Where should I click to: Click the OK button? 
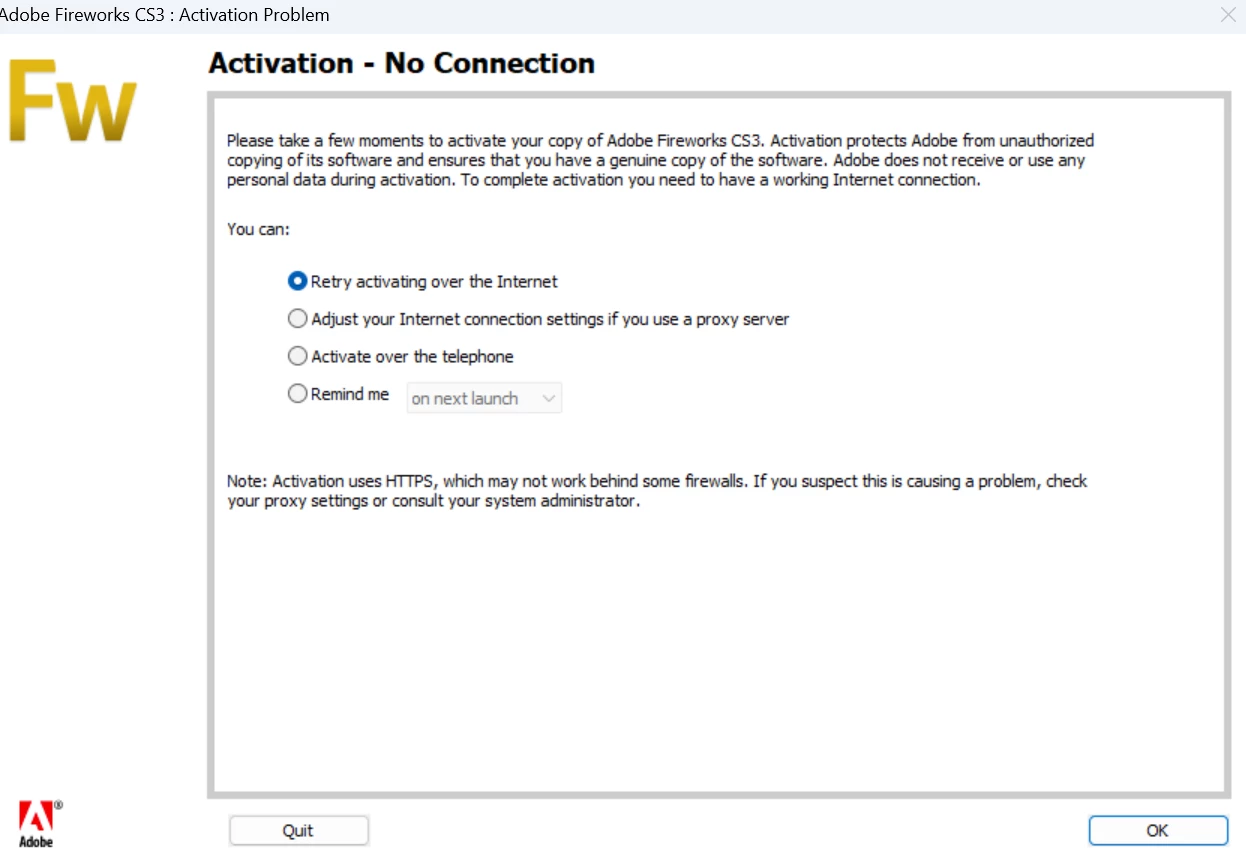[1158, 831]
